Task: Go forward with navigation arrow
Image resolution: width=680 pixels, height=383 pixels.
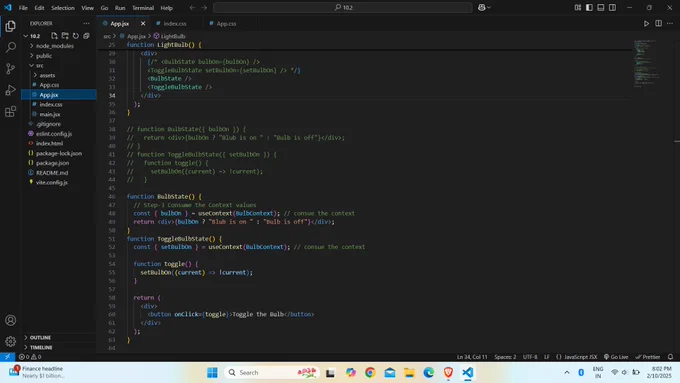Action: click(204, 7)
